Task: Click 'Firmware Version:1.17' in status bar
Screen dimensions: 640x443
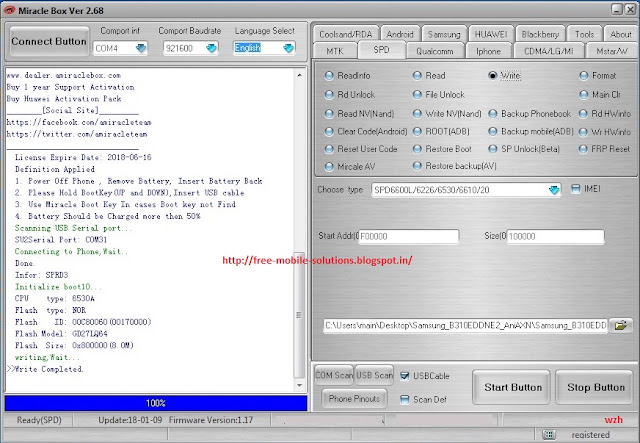Action: pos(211,420)
